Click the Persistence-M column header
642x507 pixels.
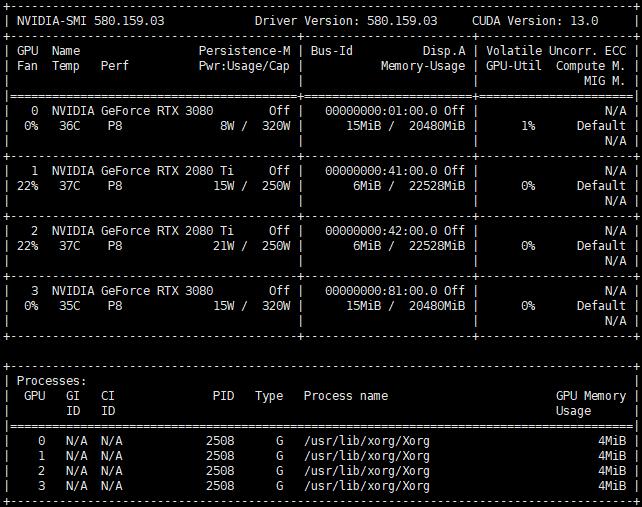point(244,51)
